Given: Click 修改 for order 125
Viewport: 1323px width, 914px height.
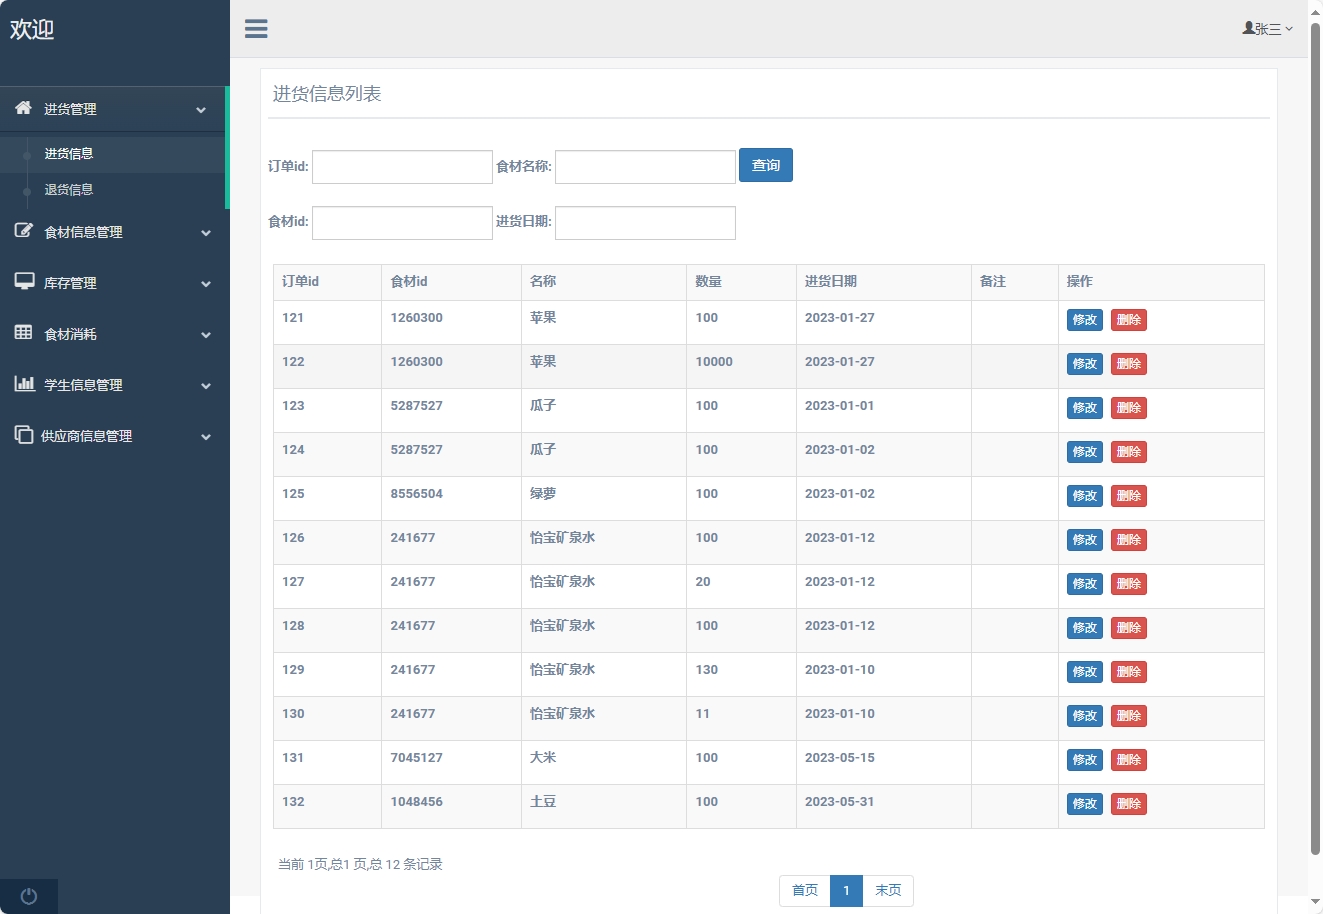Looking at the screenshot, I should tap(1084, 496).
